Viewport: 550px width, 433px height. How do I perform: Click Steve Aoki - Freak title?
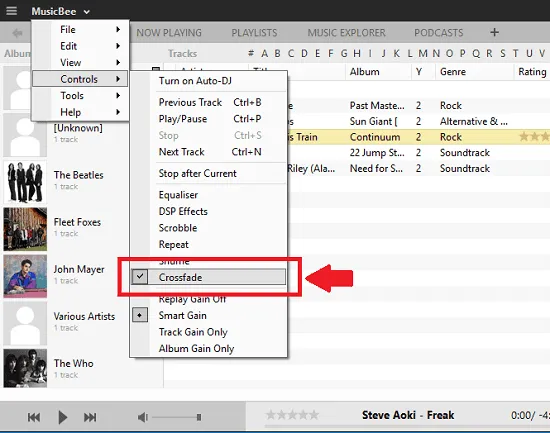408,415
